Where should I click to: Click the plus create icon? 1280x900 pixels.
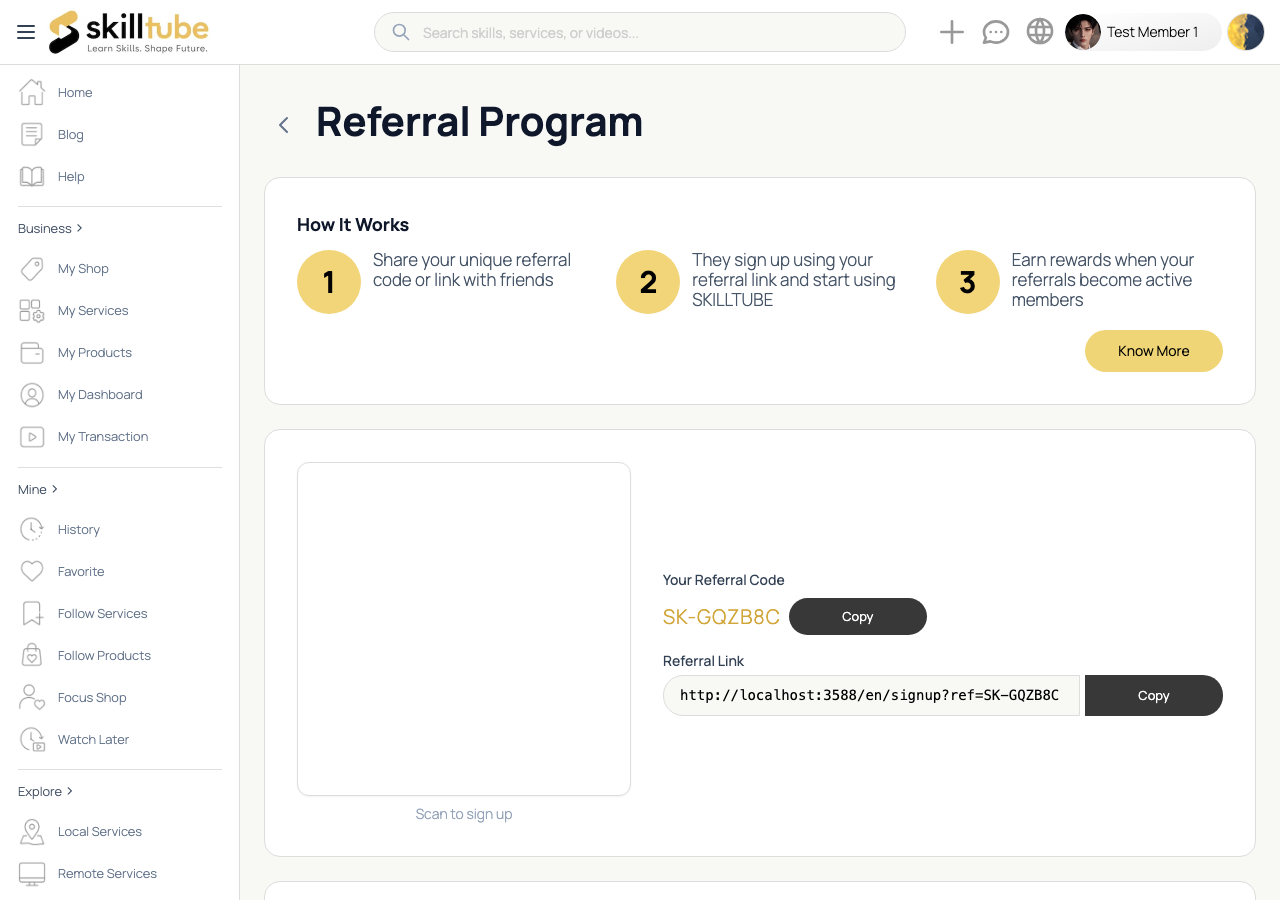pos(952,32)
